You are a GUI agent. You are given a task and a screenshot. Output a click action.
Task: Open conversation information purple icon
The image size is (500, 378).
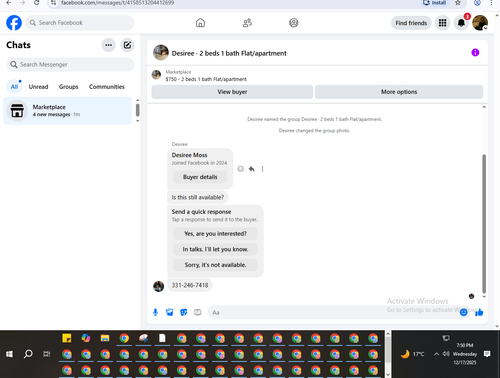pos(475,52)
